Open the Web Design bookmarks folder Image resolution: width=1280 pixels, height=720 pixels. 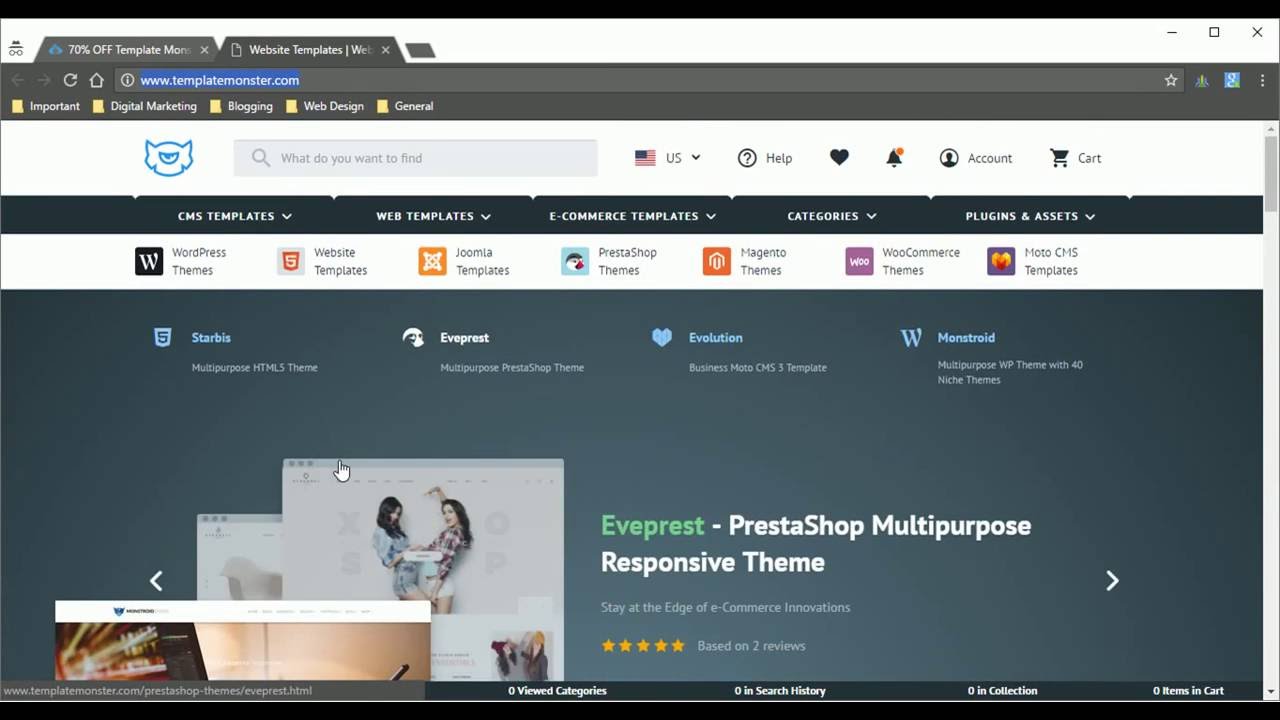click(325, 106)
